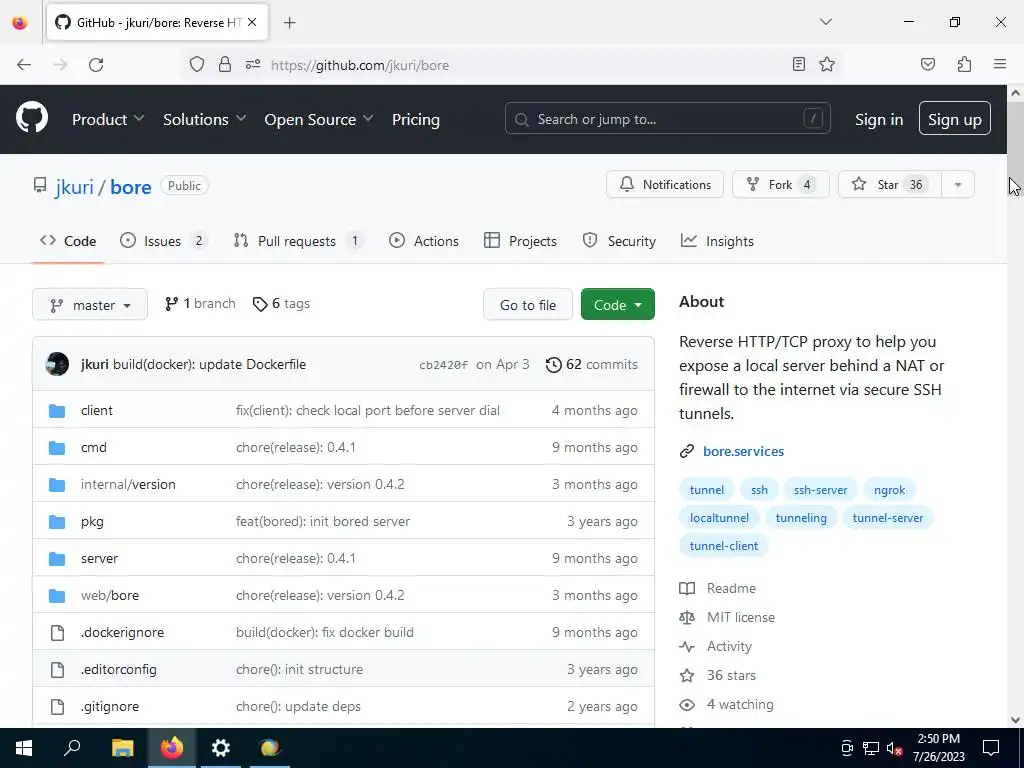
Task: Open the Readme link in About
Action: 731,588
